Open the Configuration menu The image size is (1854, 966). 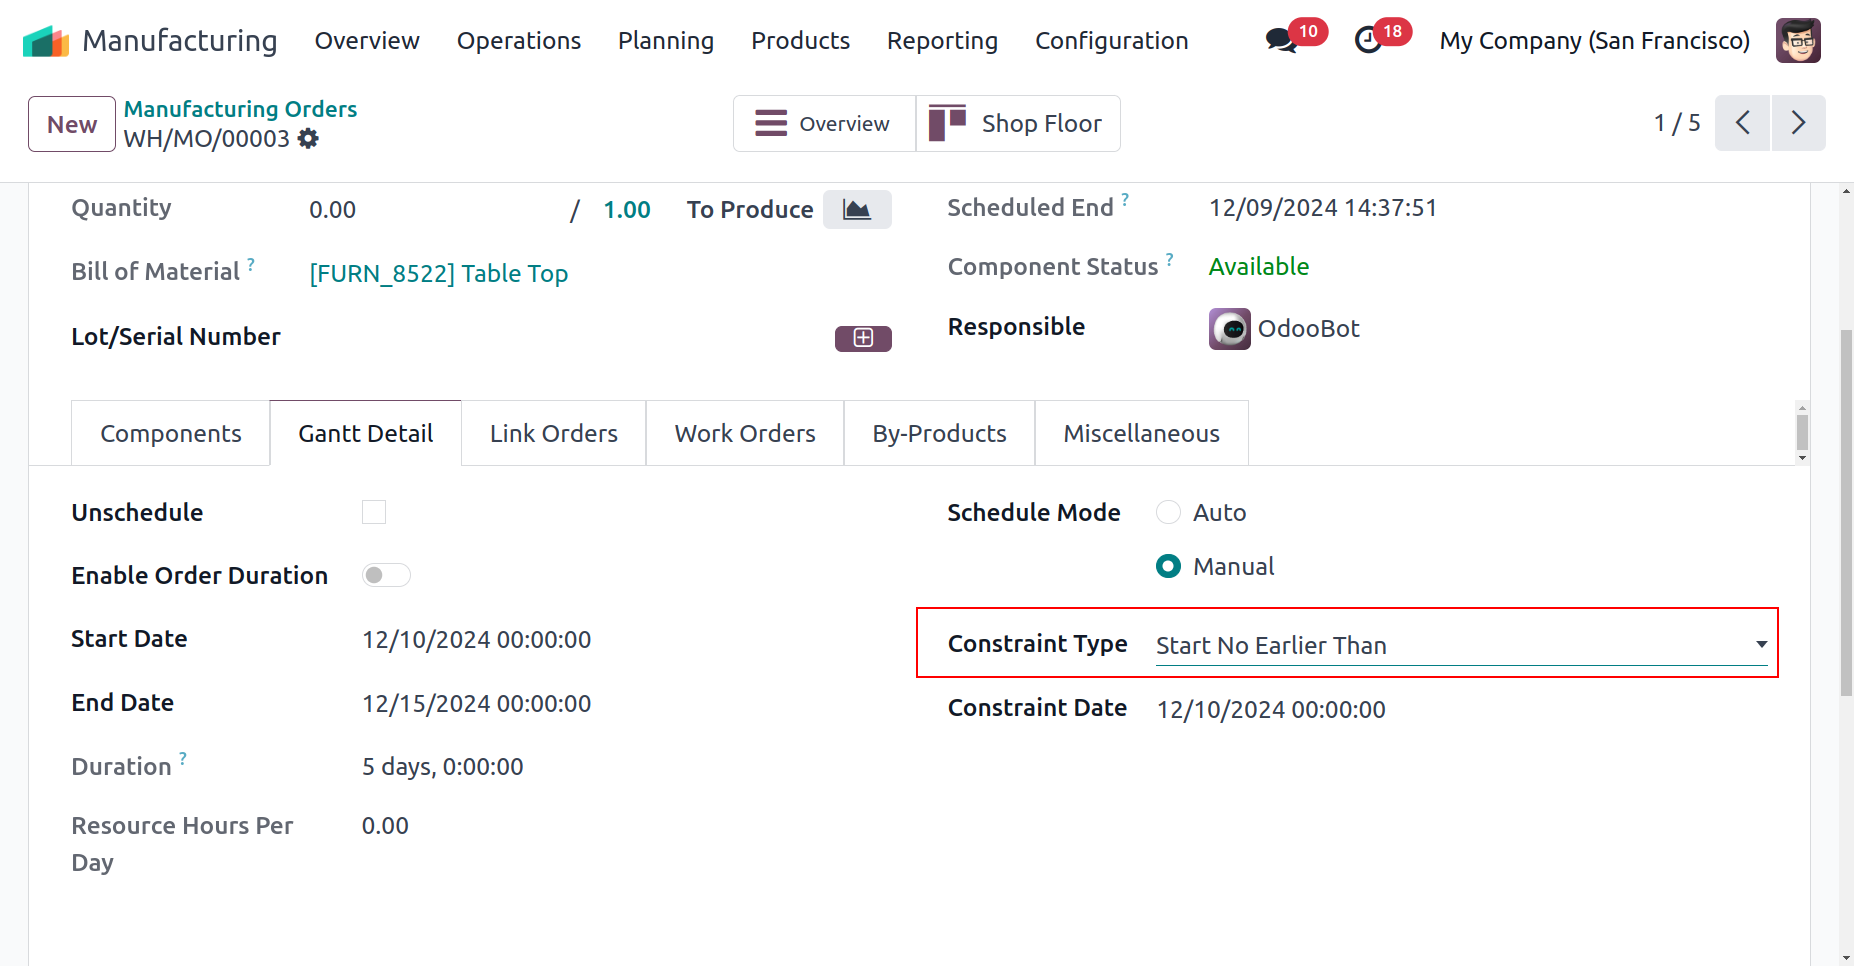pyautogui.click(x=1111, y=41)
